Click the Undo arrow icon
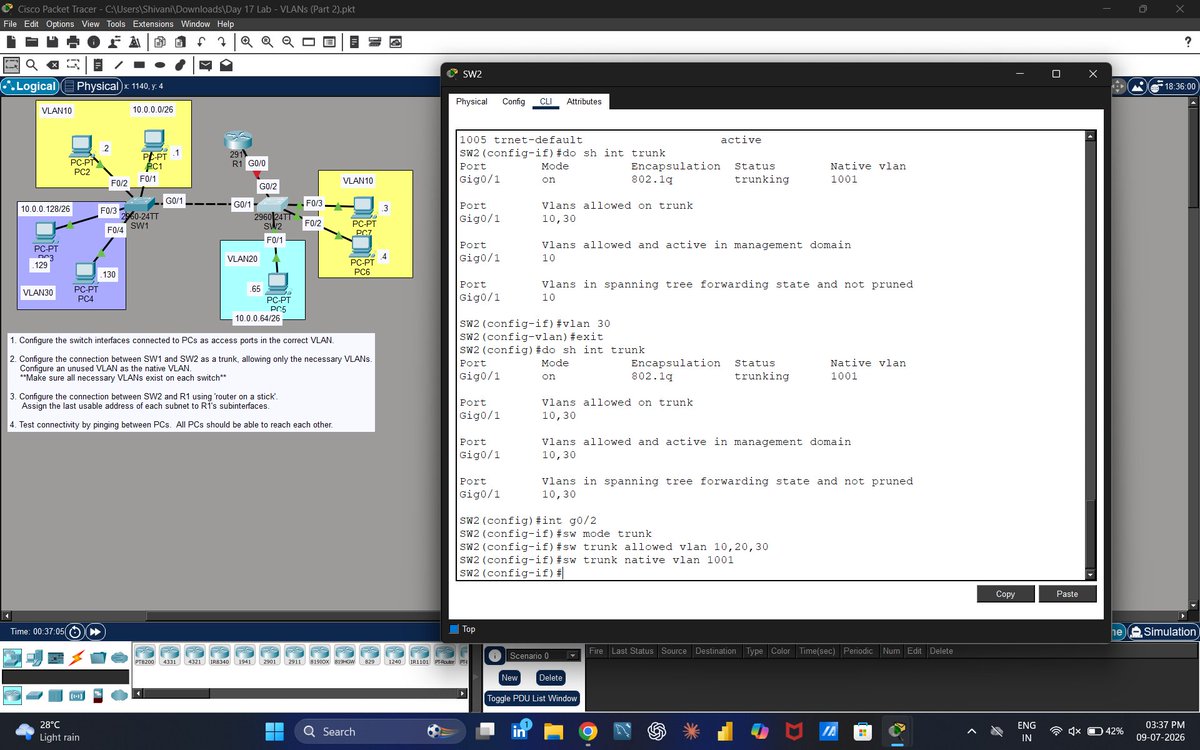The height and width of the screenshot is (750, 1200). [x=201, y=42]
